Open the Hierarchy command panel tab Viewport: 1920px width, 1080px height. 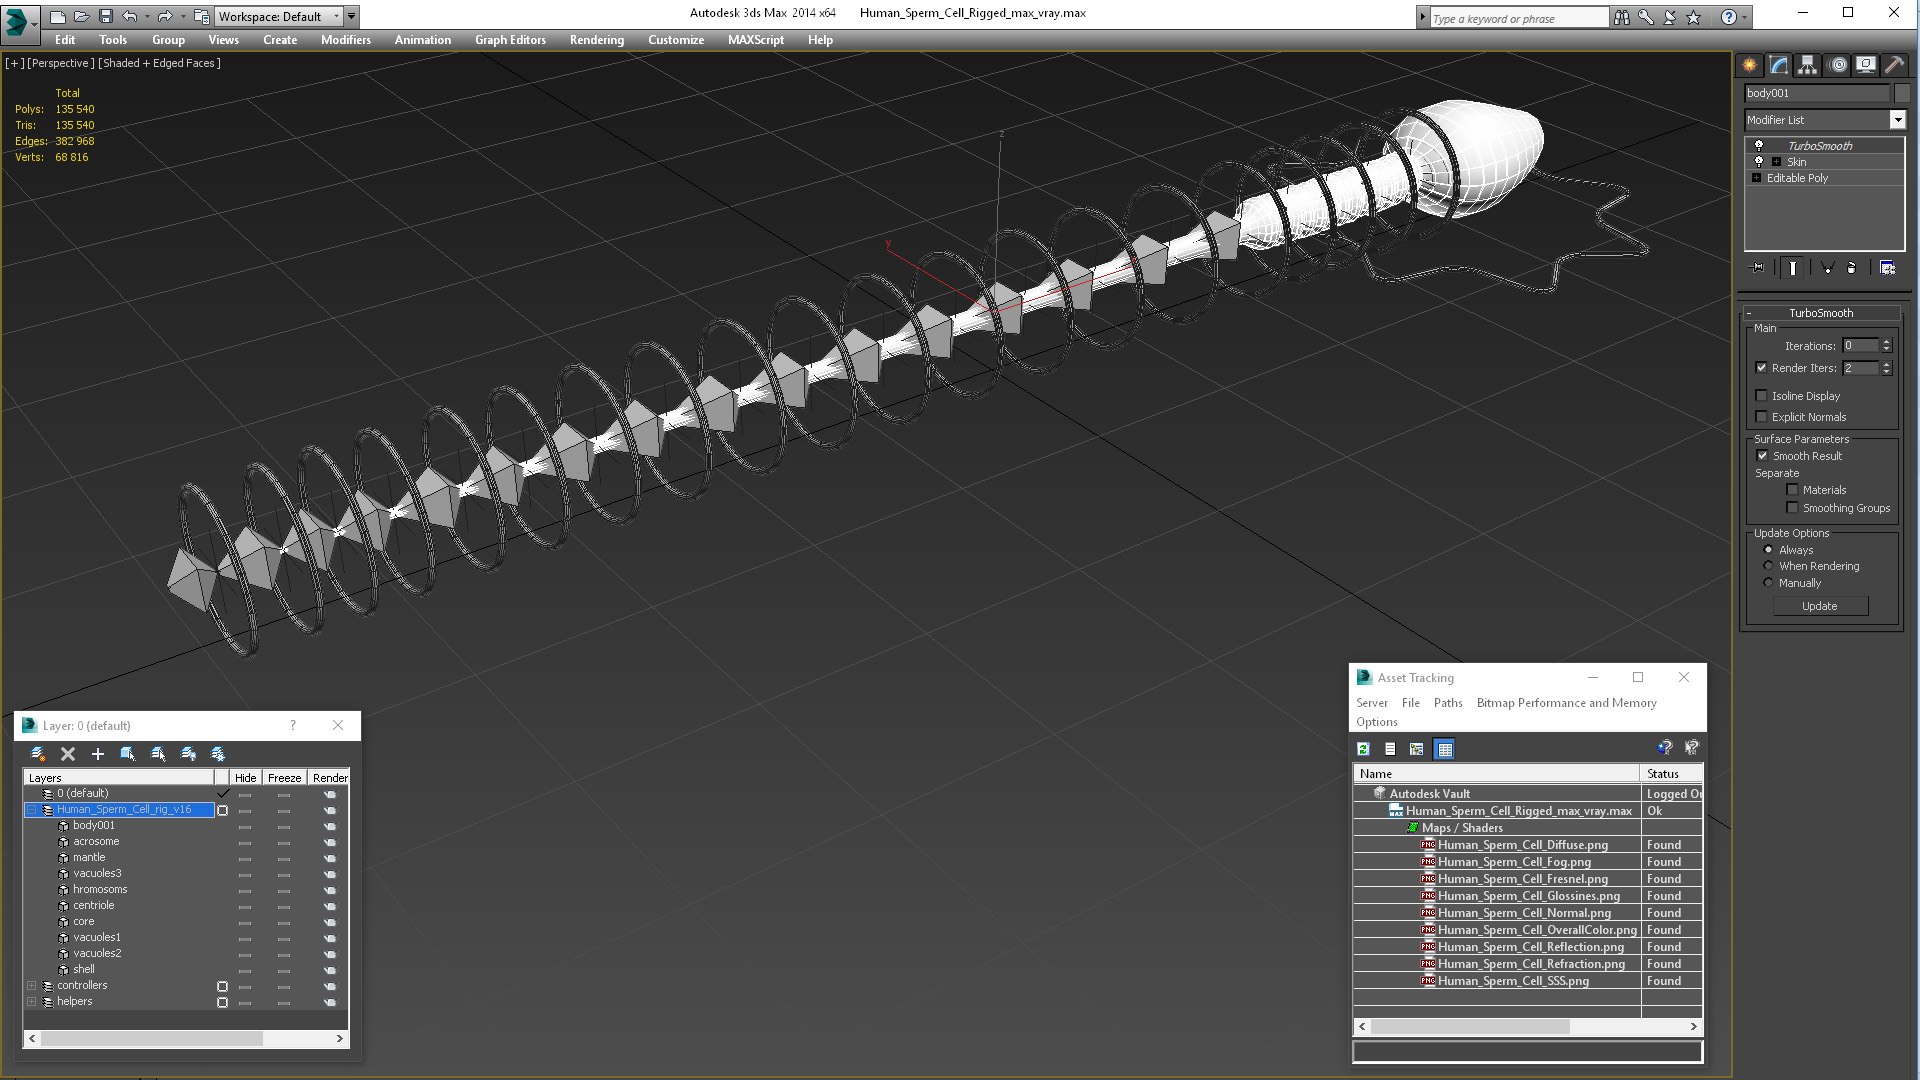pyautogui.click(x=1807, y=65)
